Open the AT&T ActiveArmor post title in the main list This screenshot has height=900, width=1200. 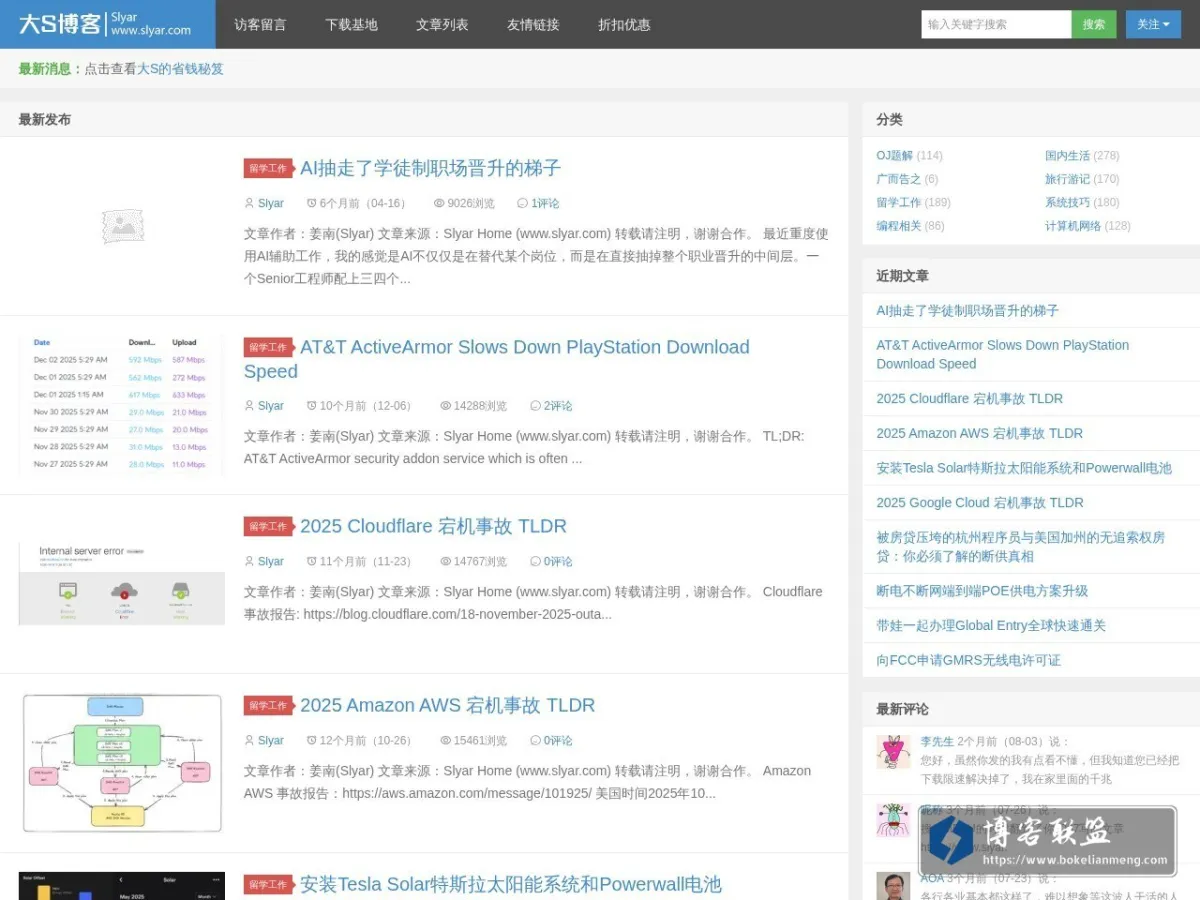point(497,358)
